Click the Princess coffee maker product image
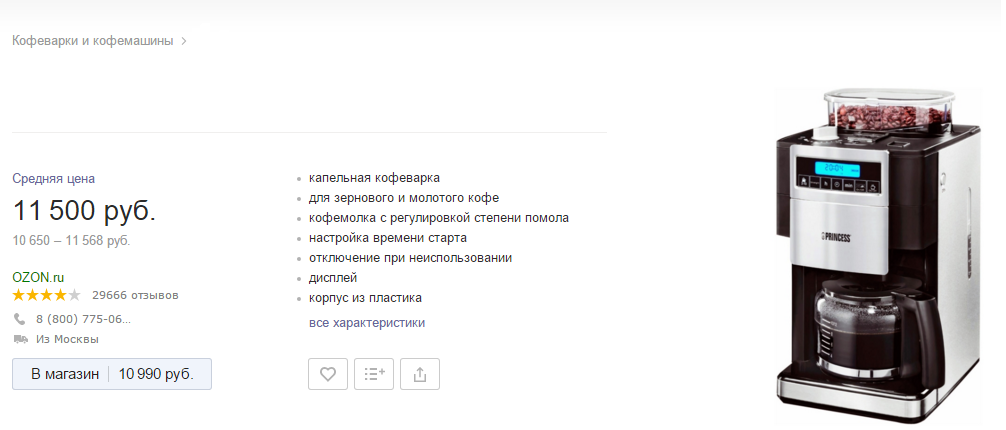The image size is (1006, 430). (x=878, y=254)
